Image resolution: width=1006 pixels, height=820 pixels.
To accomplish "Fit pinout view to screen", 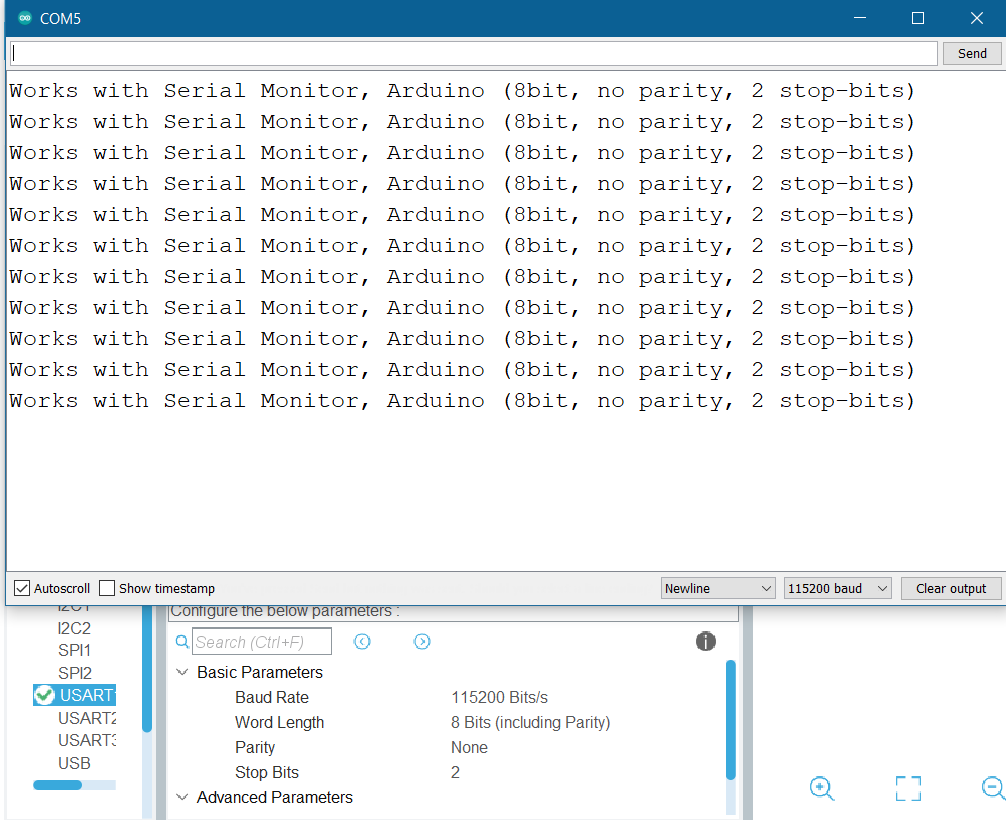I will coord(908,788).
